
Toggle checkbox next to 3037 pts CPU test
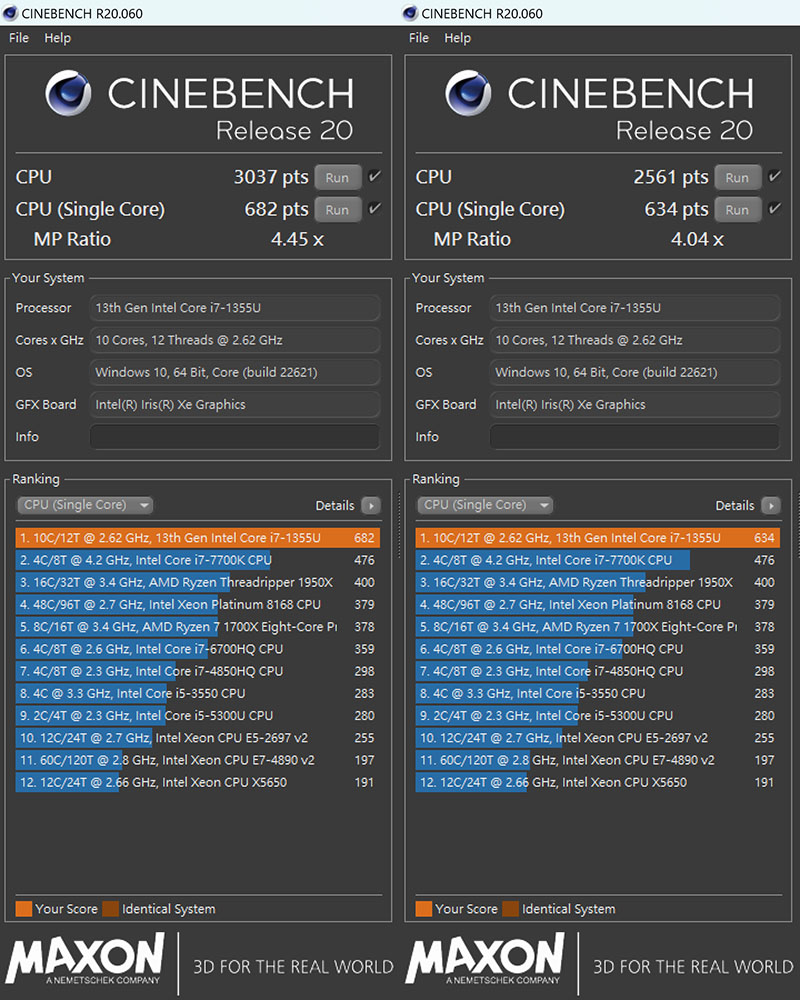(x=375, y=176)
